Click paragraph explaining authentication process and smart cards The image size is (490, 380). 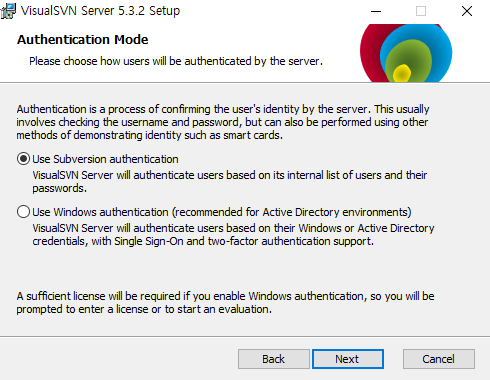(x=223, y=122)
